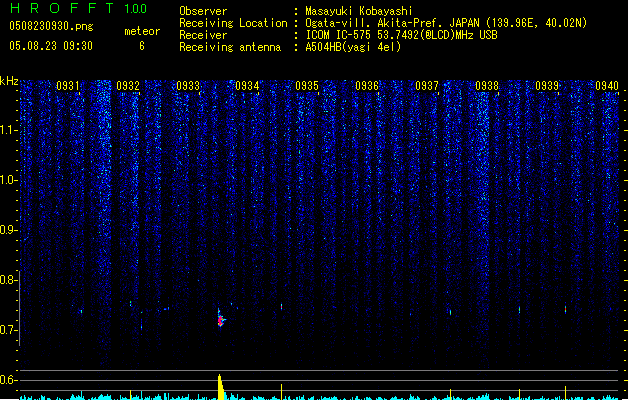The height and width of the screenshot is (400, 629).
Task: Click the meteor count value 6
Action: (x=142, y=46)
